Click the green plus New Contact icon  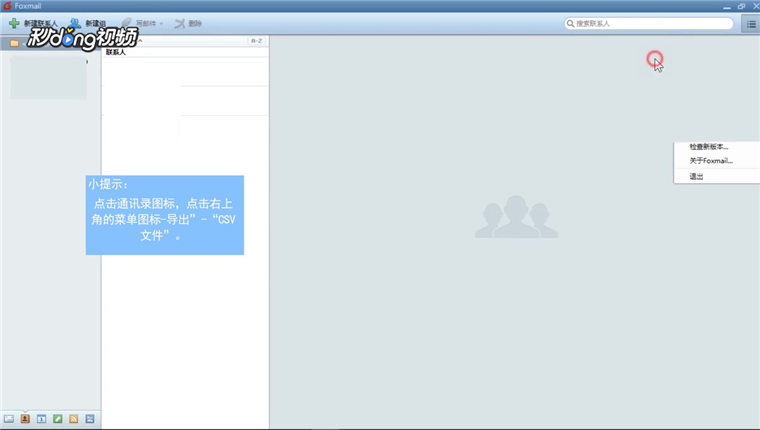(14, 23)
